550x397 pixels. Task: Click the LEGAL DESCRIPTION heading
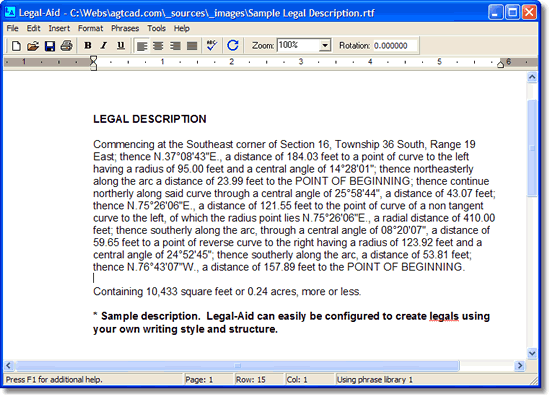click(150, 119)
